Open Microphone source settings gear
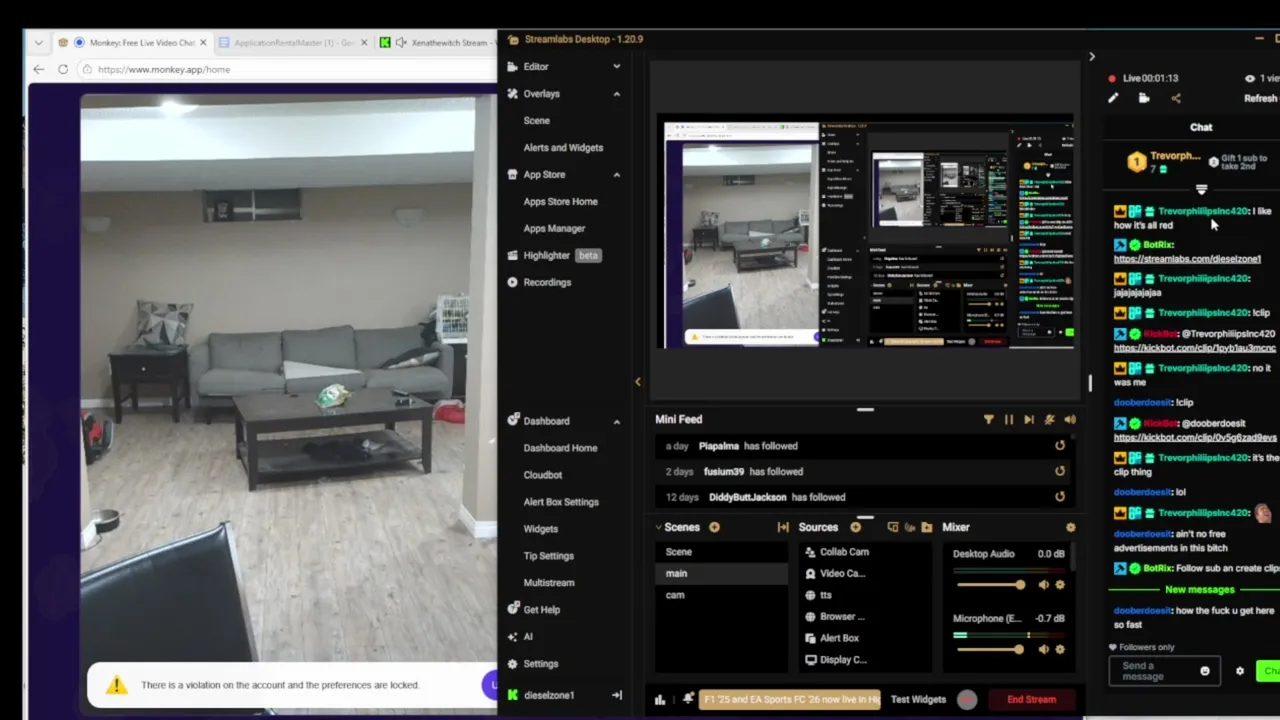Viewport: 1280px width, 720px height. (1061, 650)
